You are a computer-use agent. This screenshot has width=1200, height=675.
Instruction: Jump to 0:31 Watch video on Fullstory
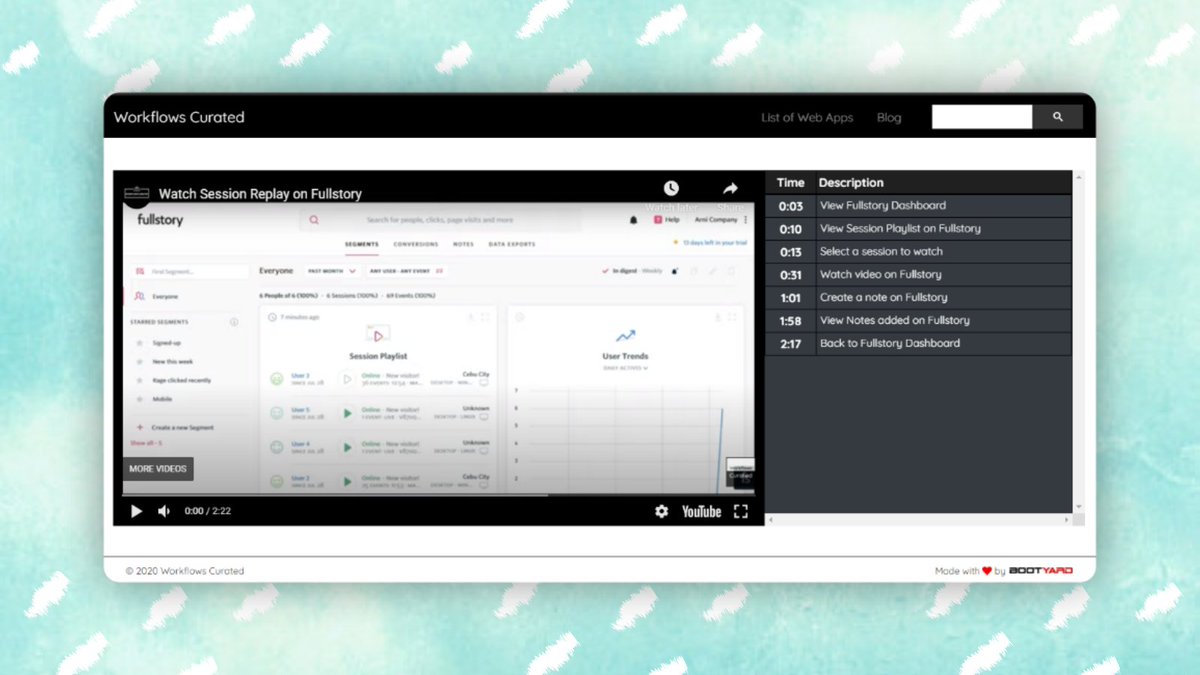pyautogui.click(x=919, y=275)
